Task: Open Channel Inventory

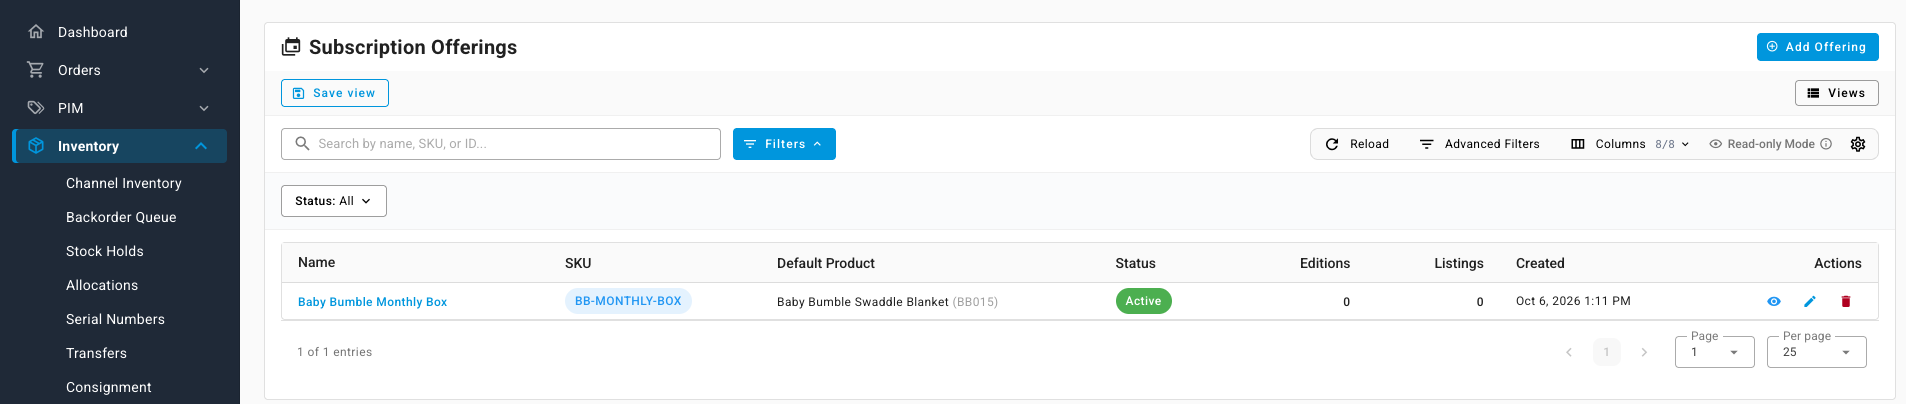Action: coord(124,183)
